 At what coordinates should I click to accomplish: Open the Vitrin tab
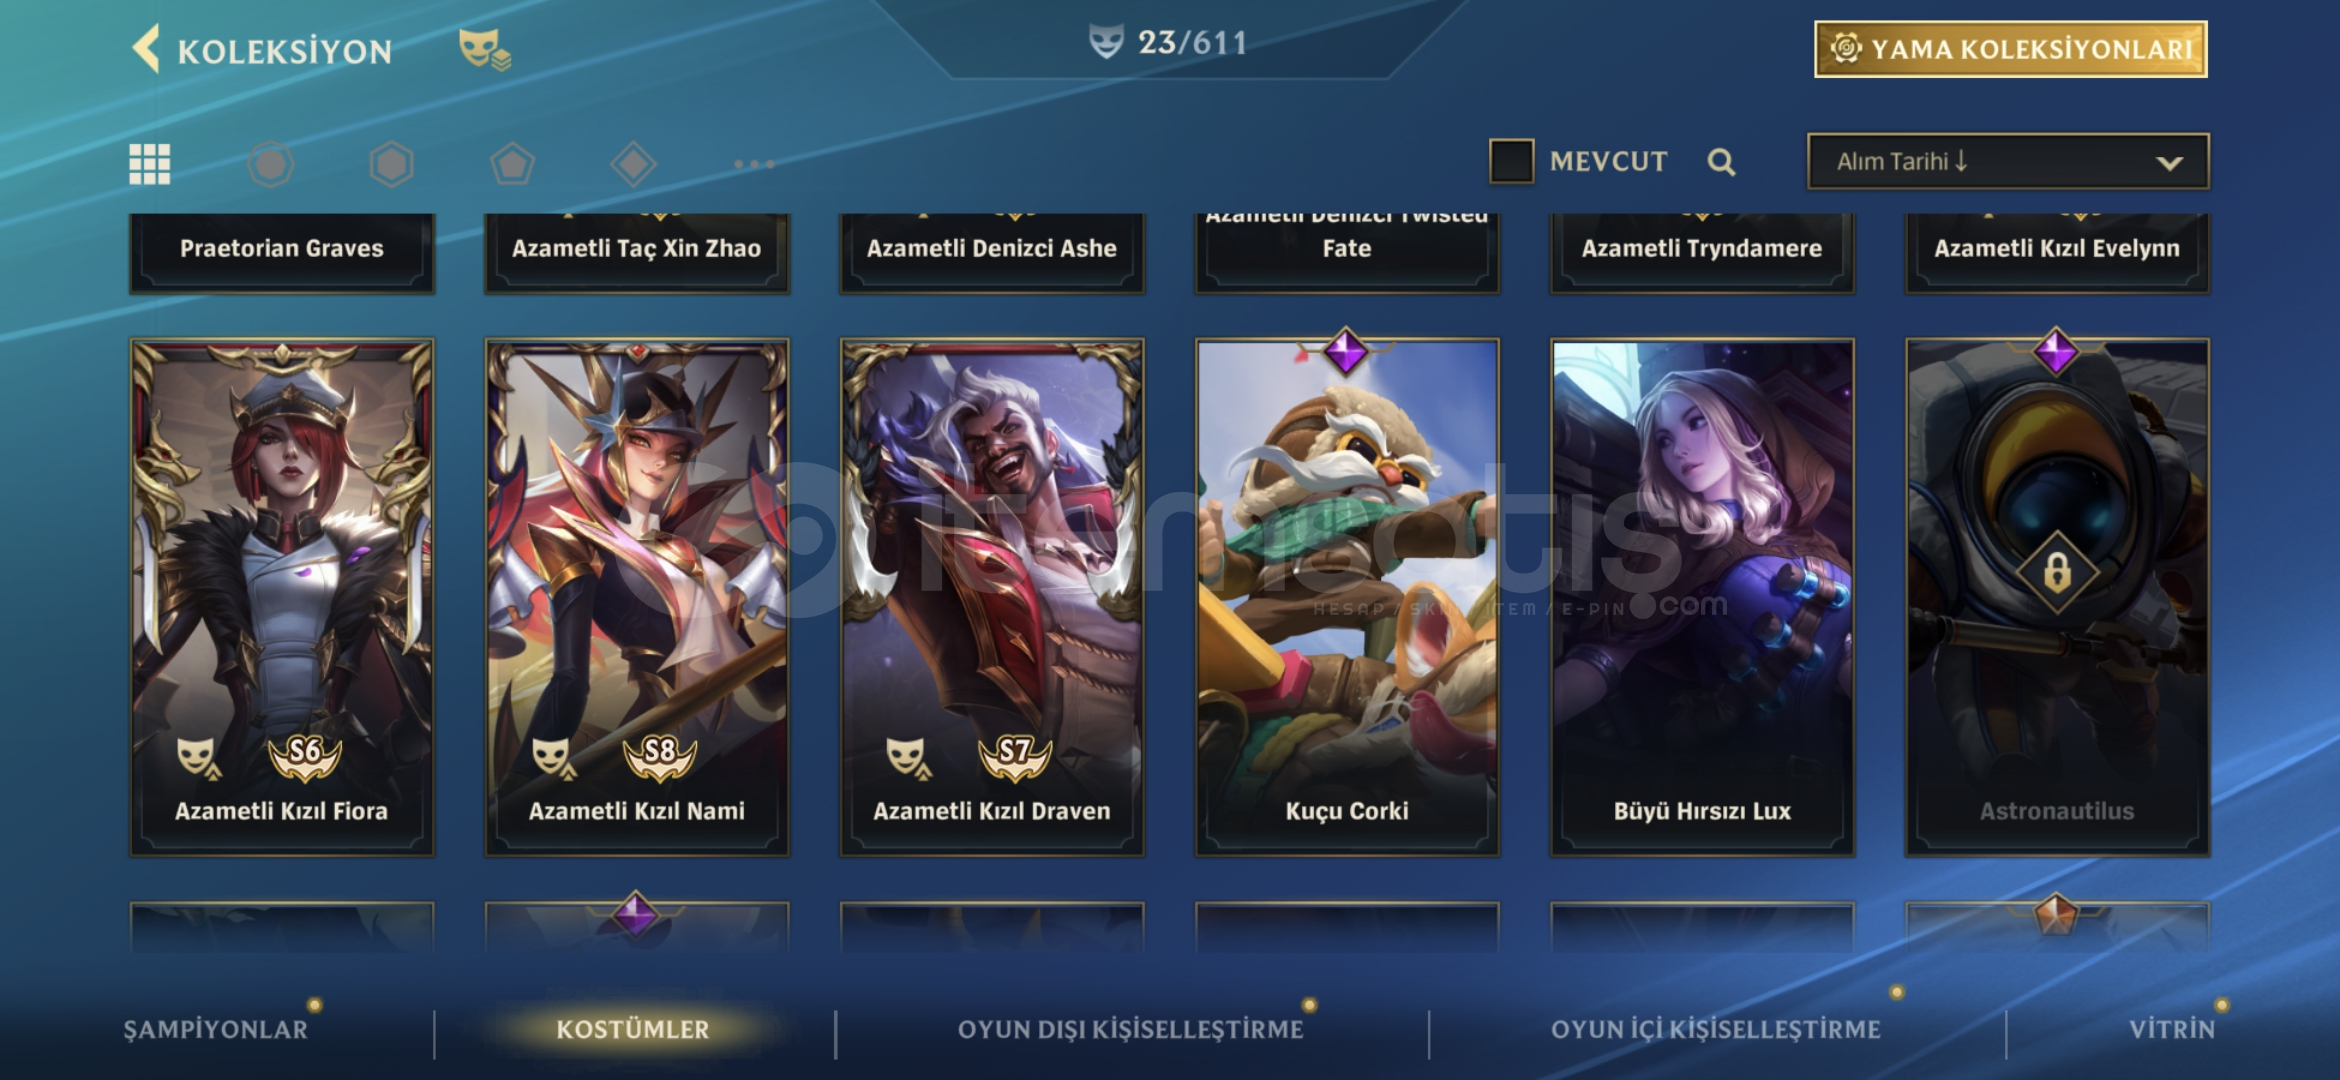pyautogui.click(x=2172, y=1029)
